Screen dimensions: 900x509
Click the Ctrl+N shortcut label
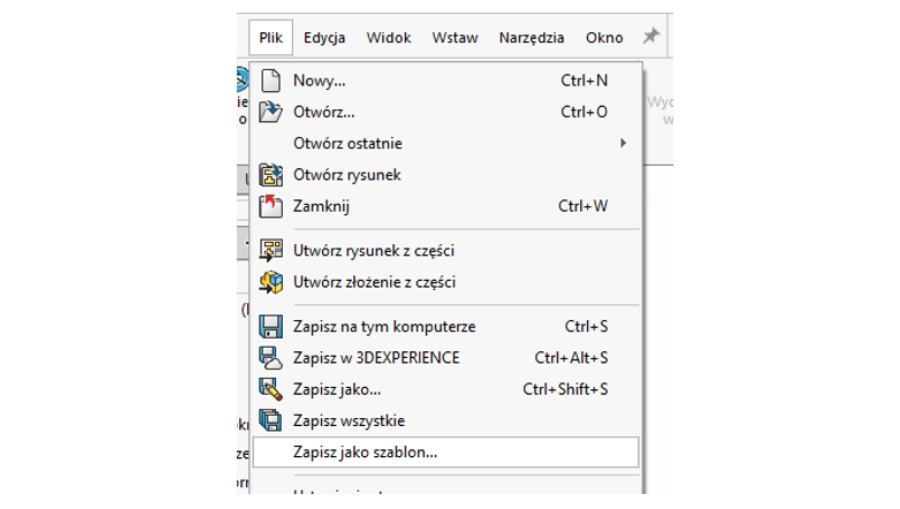(x=584, y=80)
